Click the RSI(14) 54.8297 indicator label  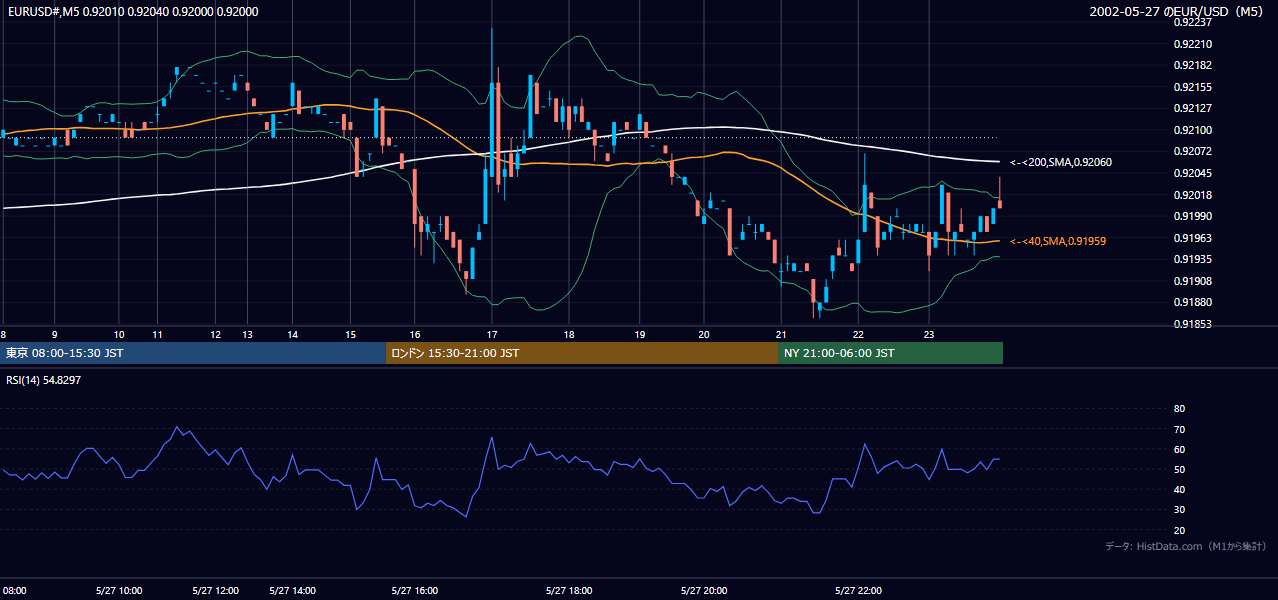pos(44,380)
